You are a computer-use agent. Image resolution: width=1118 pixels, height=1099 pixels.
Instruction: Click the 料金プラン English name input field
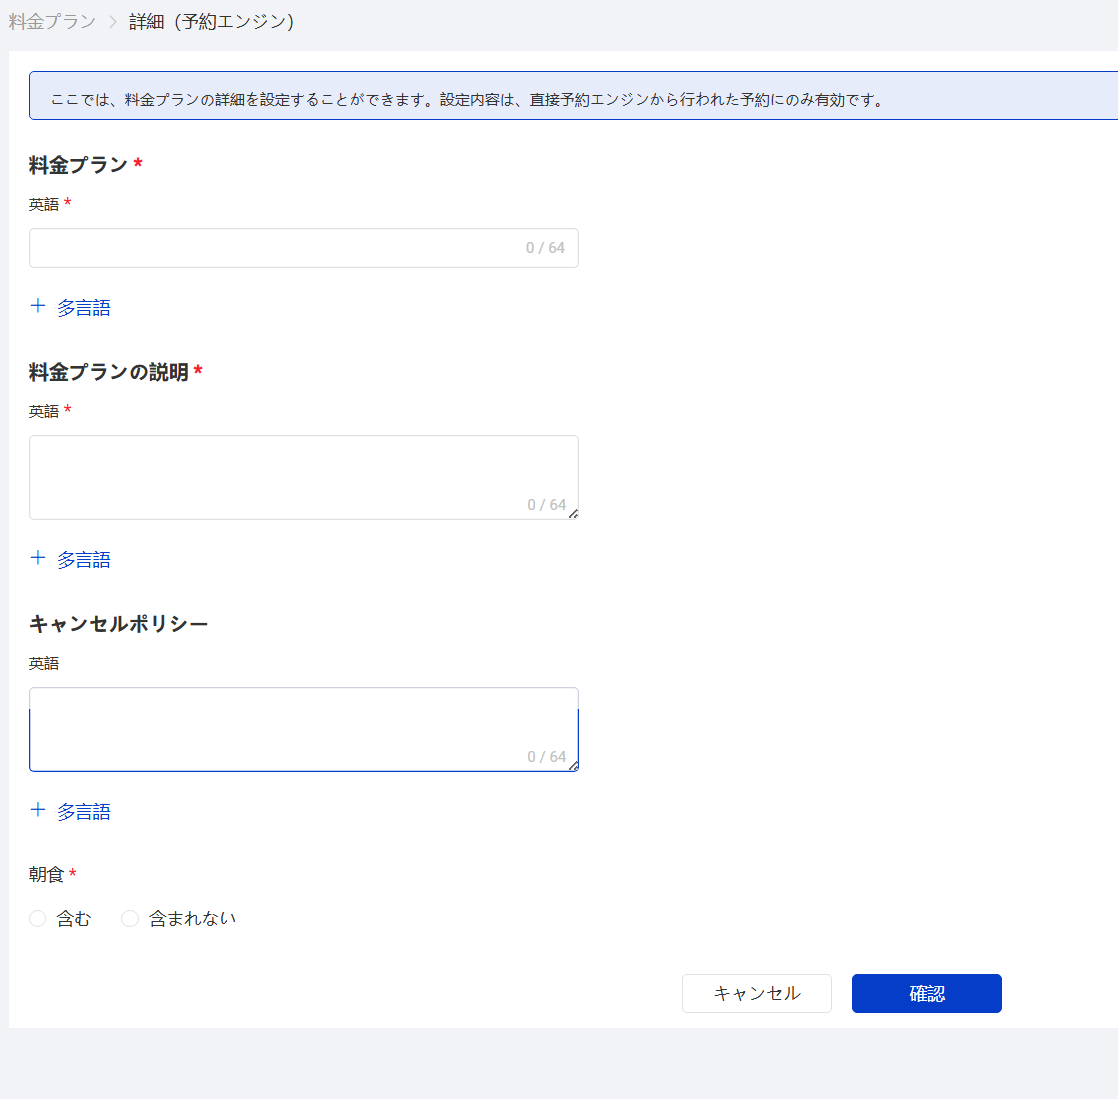click(304, 247)
